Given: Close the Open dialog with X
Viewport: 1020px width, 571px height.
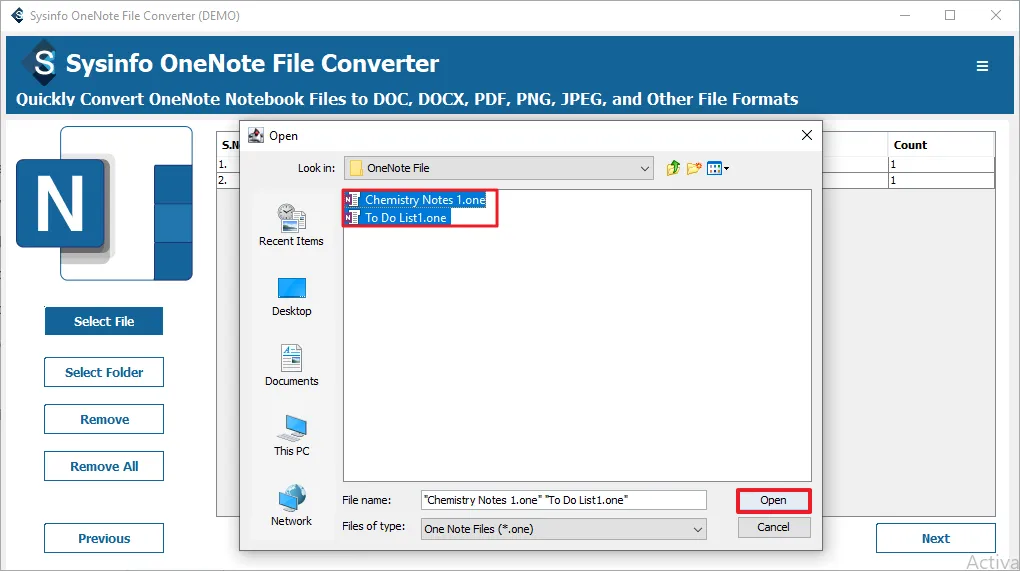Looking at the screenshot, I should [x=807, y=135].
